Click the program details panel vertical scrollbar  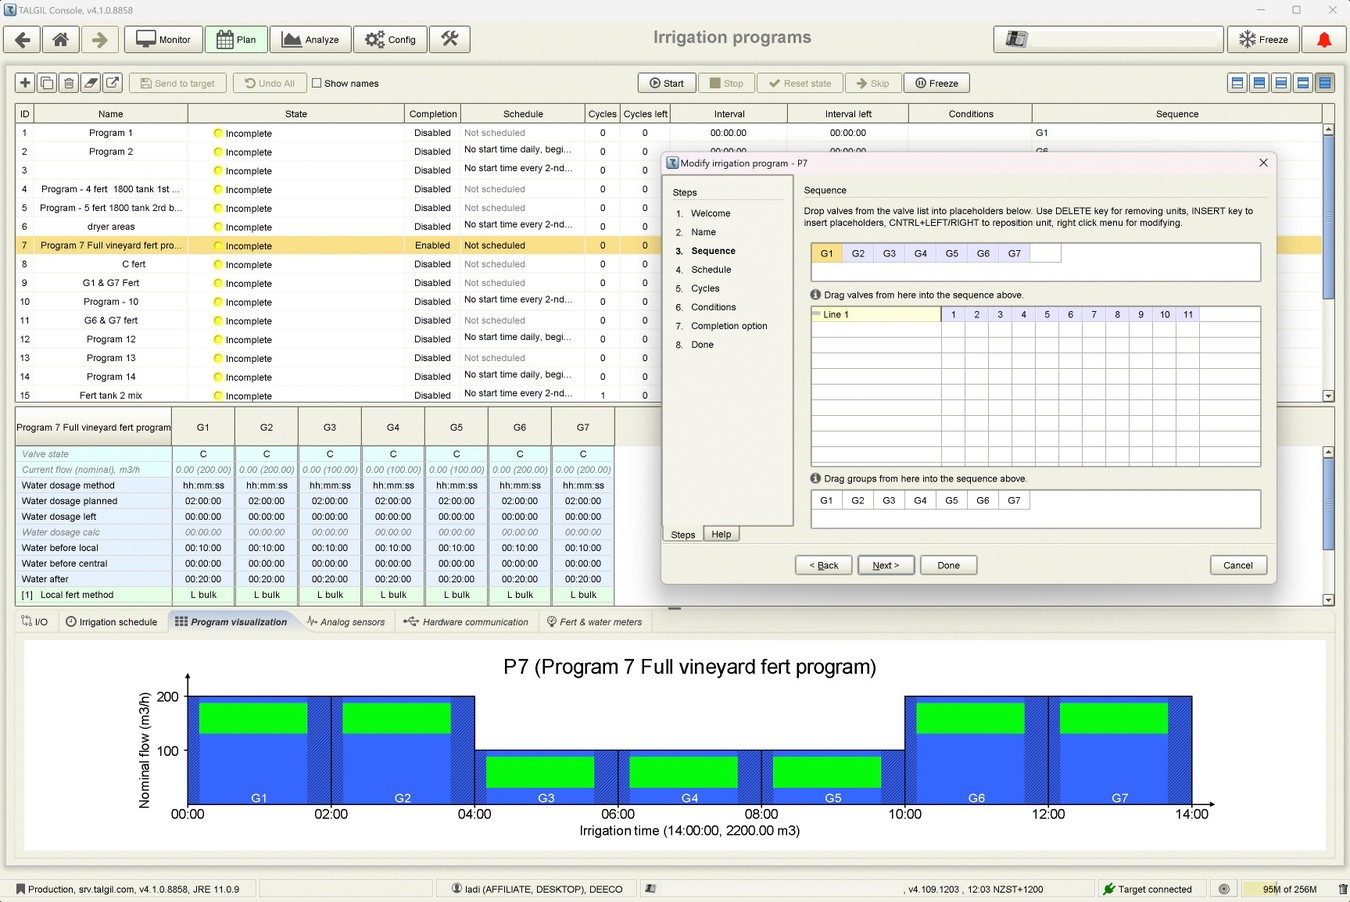point(1328,526)
